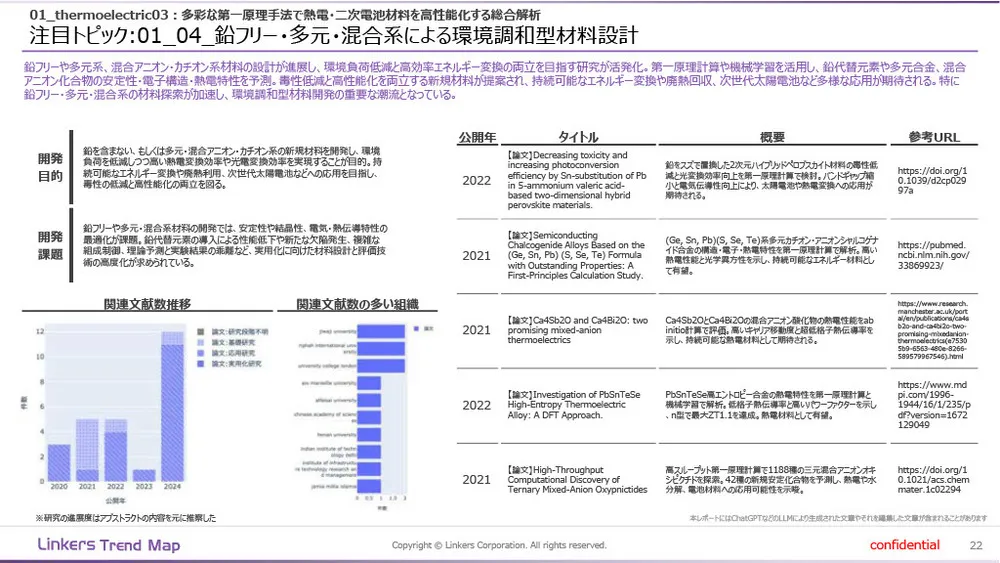This screenshot has width=1000, height=563.
Task: Click the summary beginning PbSnTeSe高エントロピー合金
Action: 771,405
